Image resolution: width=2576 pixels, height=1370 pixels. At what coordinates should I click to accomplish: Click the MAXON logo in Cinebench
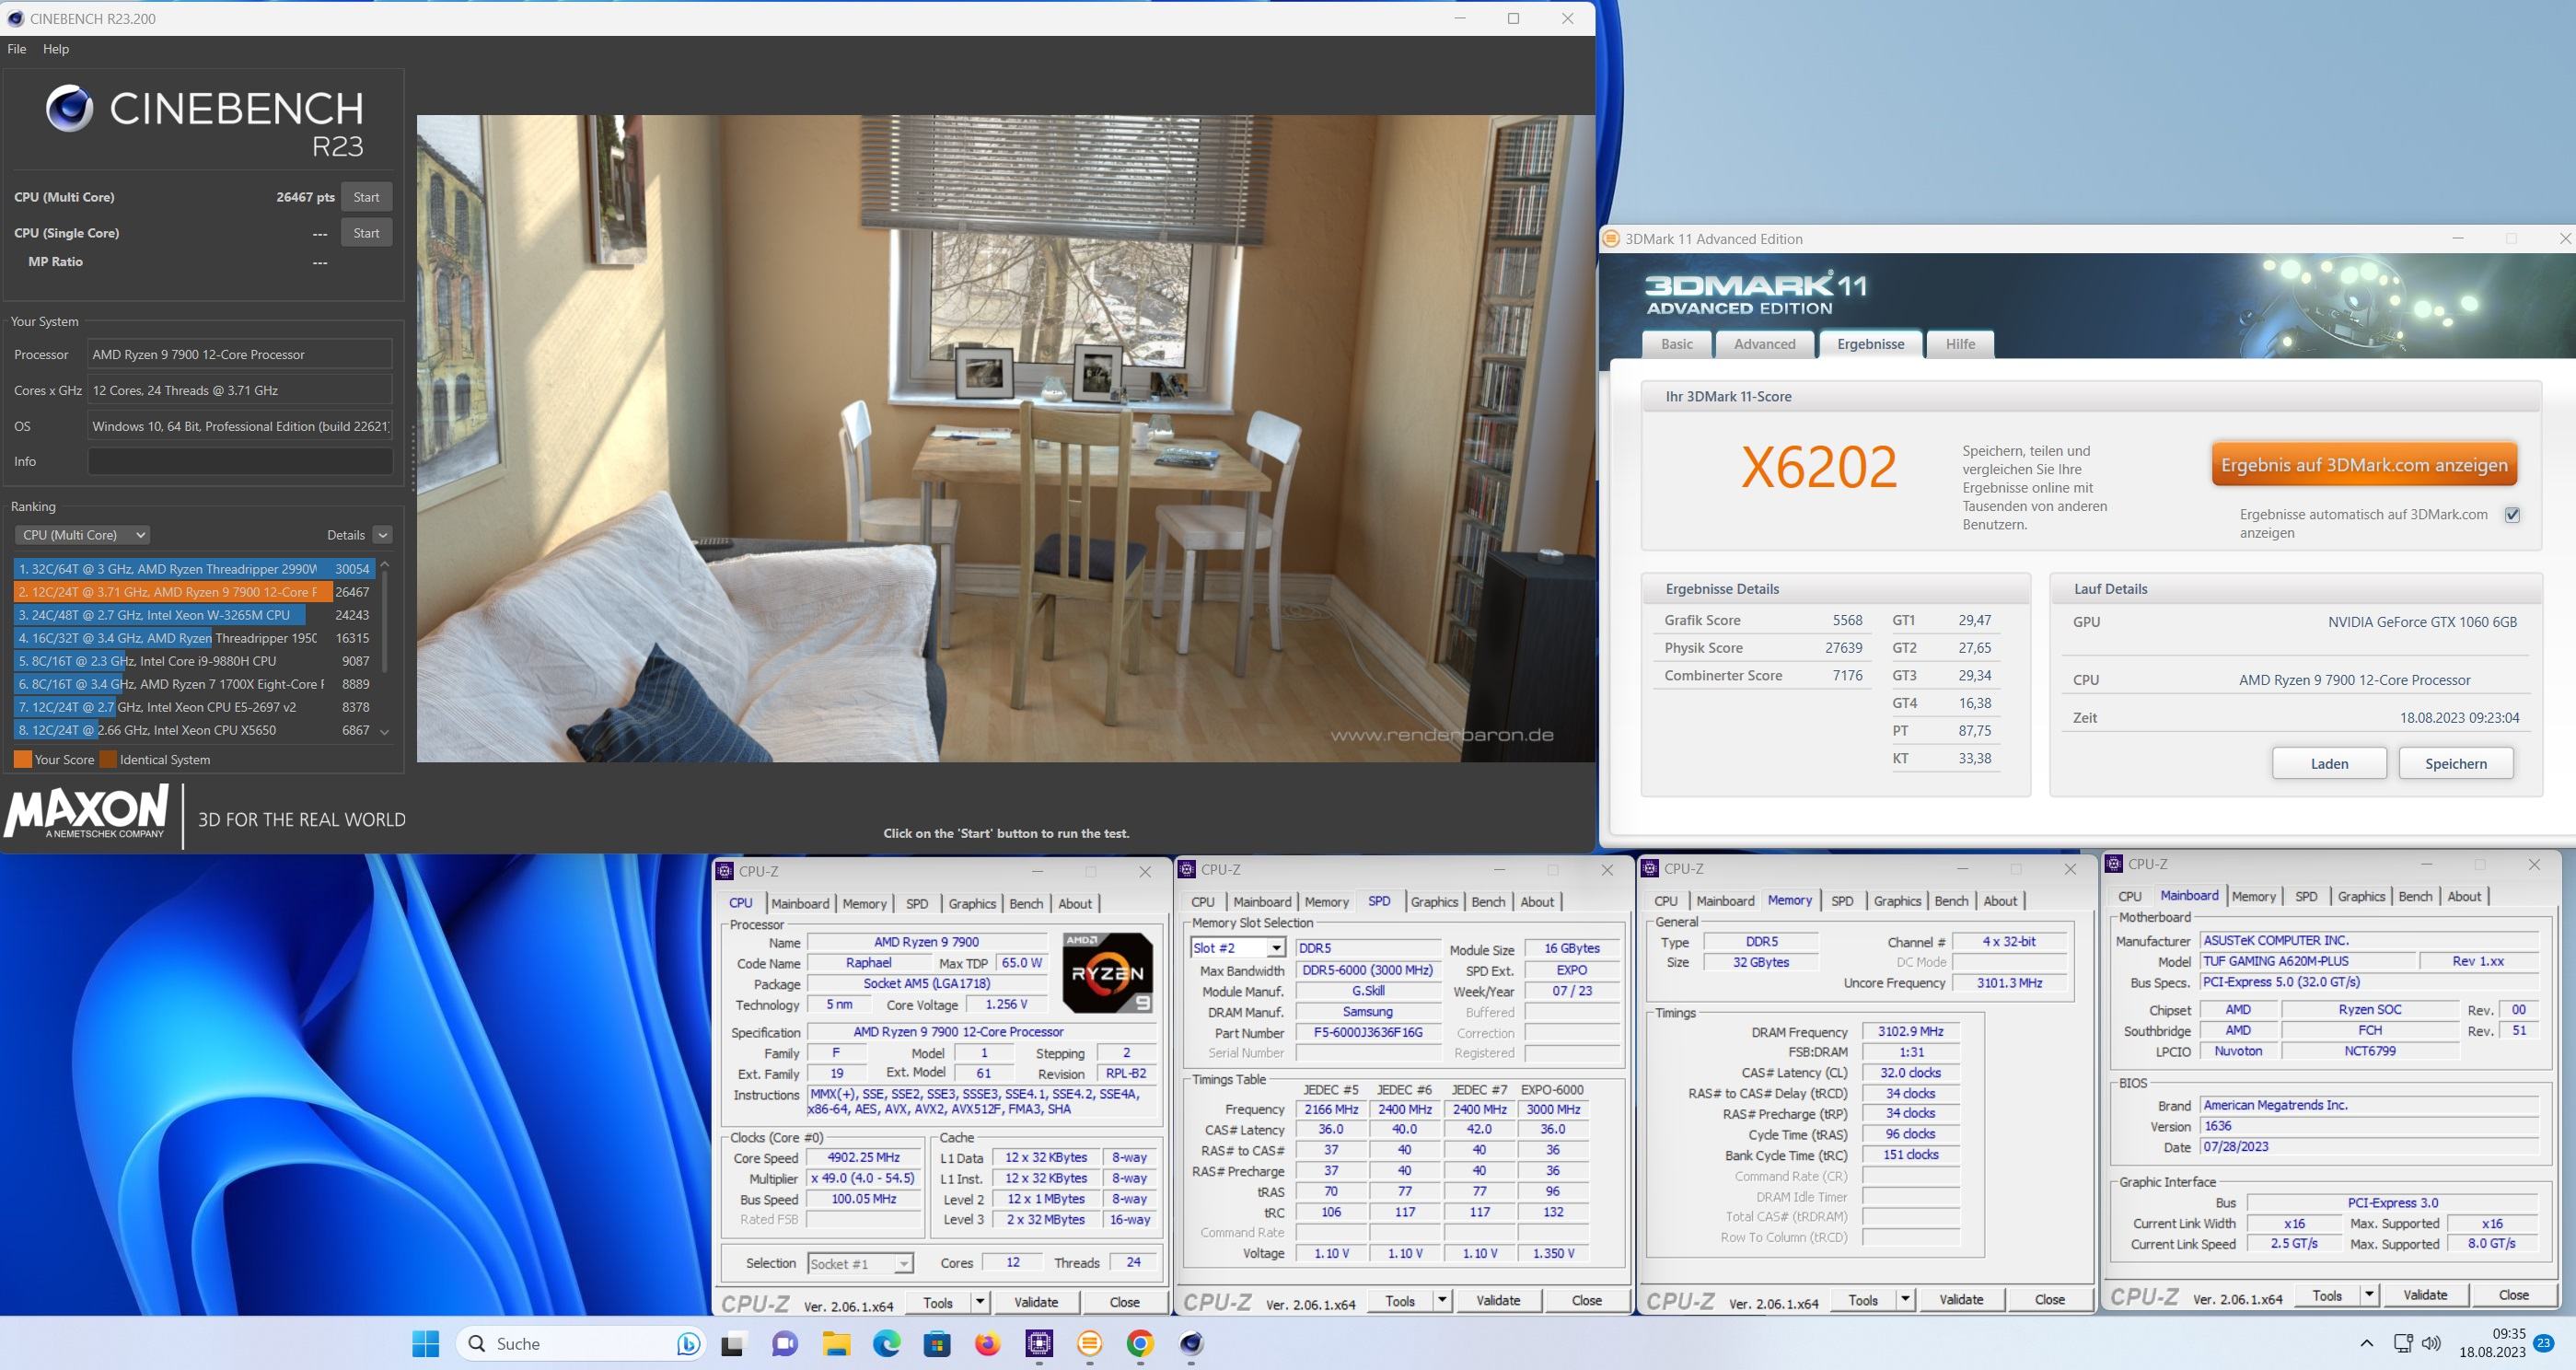[x=86, y=811]
